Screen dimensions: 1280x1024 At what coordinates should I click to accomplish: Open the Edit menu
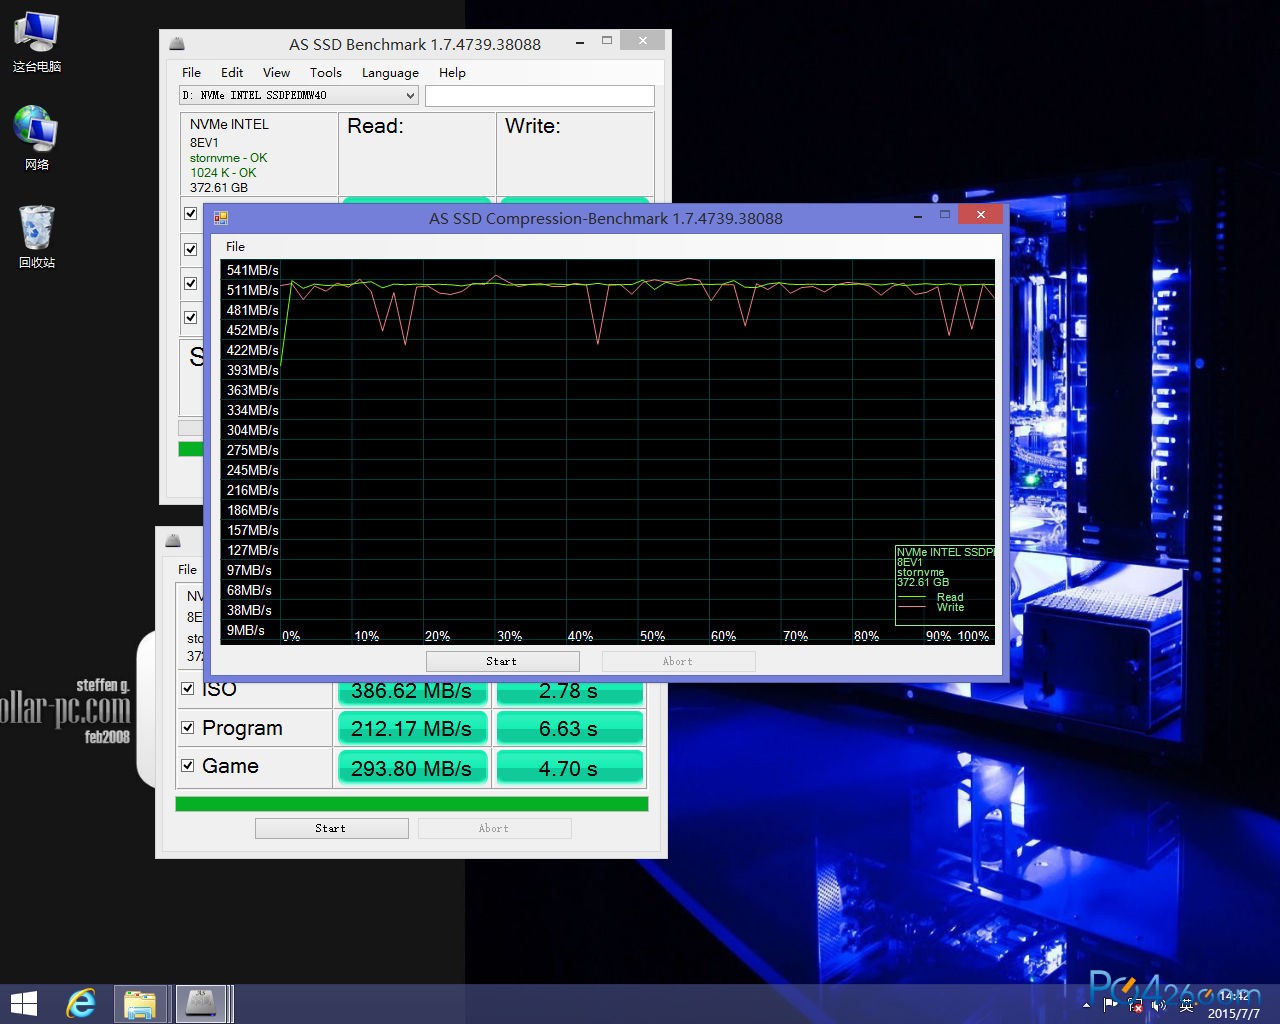[232, 72]
